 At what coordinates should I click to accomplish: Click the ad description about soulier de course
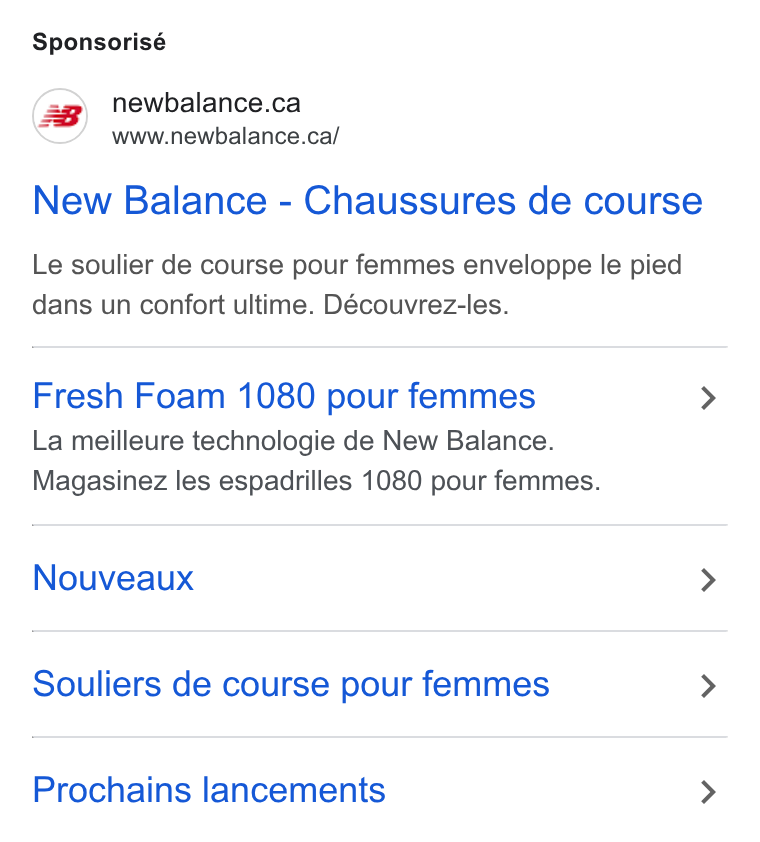pos(357,285)
